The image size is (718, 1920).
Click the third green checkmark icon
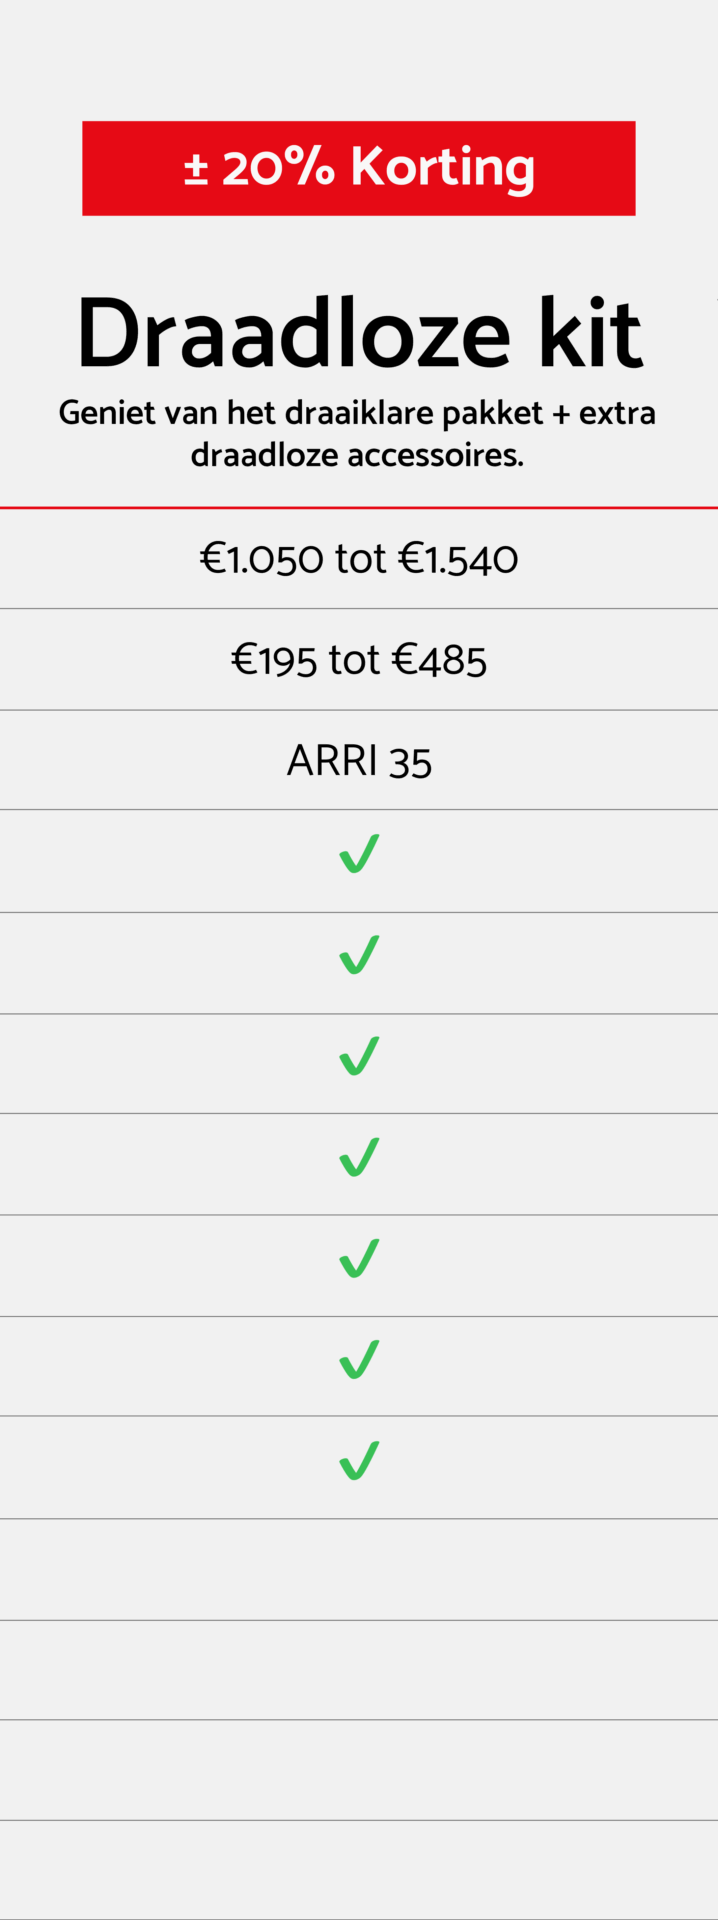pos(359,1056)
